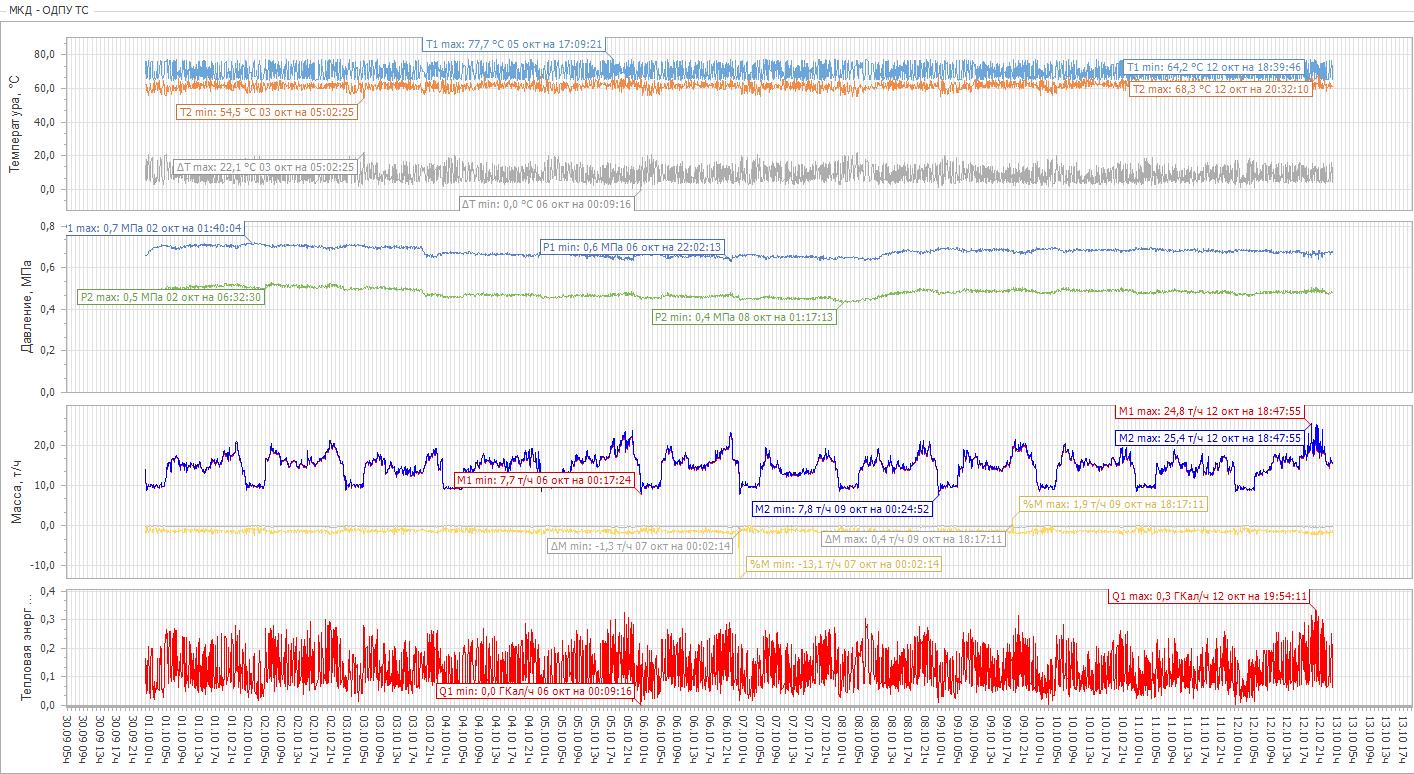Click the M2 max 25,4 т/ч label
Screen dimensions: 1414x774
(1210, 438)
